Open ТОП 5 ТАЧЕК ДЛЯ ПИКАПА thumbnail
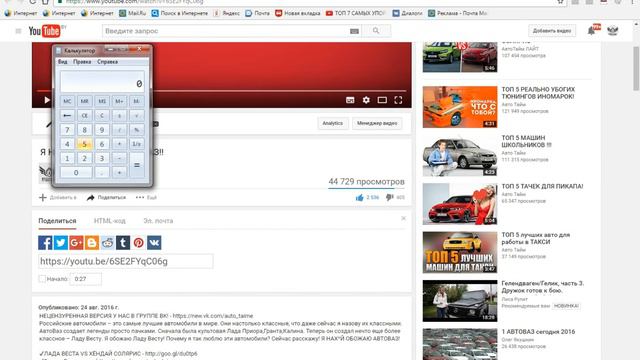The height and width of the screenshot is (360, 640). pos(460,204)
